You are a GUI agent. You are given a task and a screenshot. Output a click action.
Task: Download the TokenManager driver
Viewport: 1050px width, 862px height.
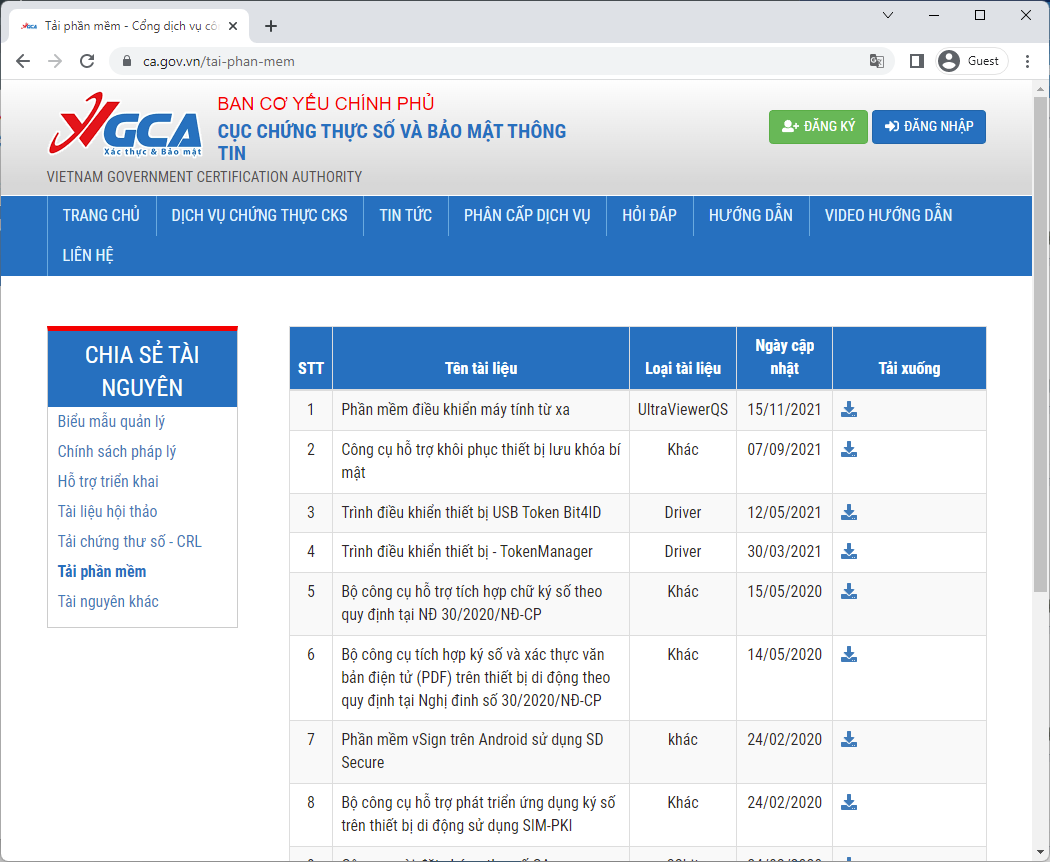[x=849, y=550]
